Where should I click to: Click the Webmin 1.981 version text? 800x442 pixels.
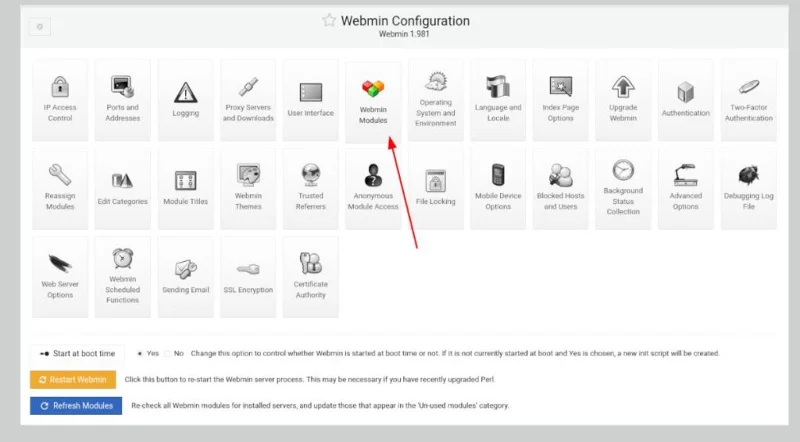click(x=404, y=34)
